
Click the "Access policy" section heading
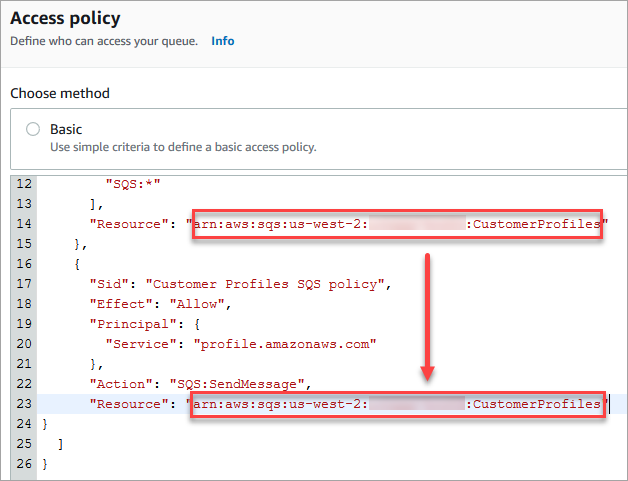pos(65,18)
